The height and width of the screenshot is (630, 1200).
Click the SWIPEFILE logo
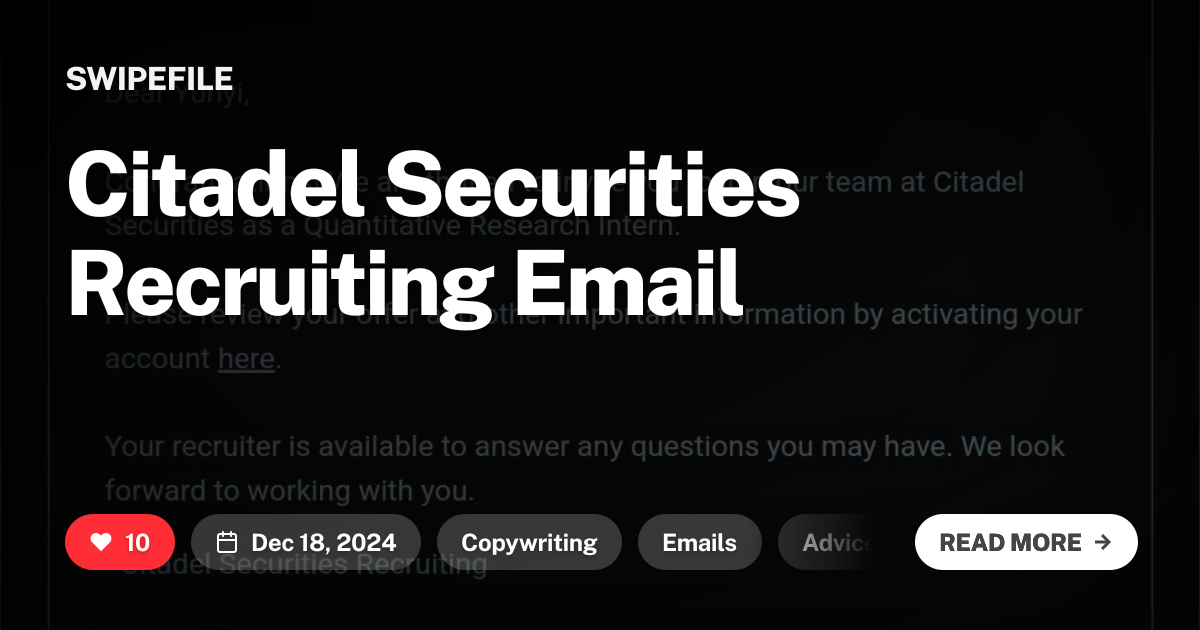click(148, 78)
